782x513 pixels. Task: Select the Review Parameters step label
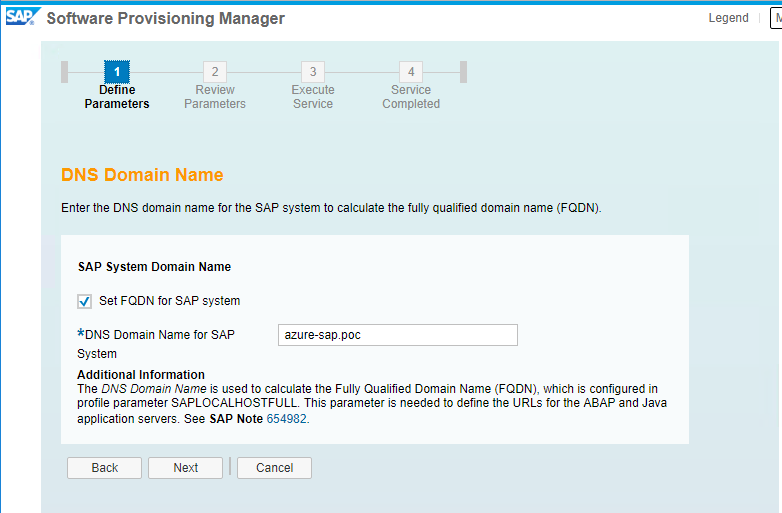pos(215,97)
